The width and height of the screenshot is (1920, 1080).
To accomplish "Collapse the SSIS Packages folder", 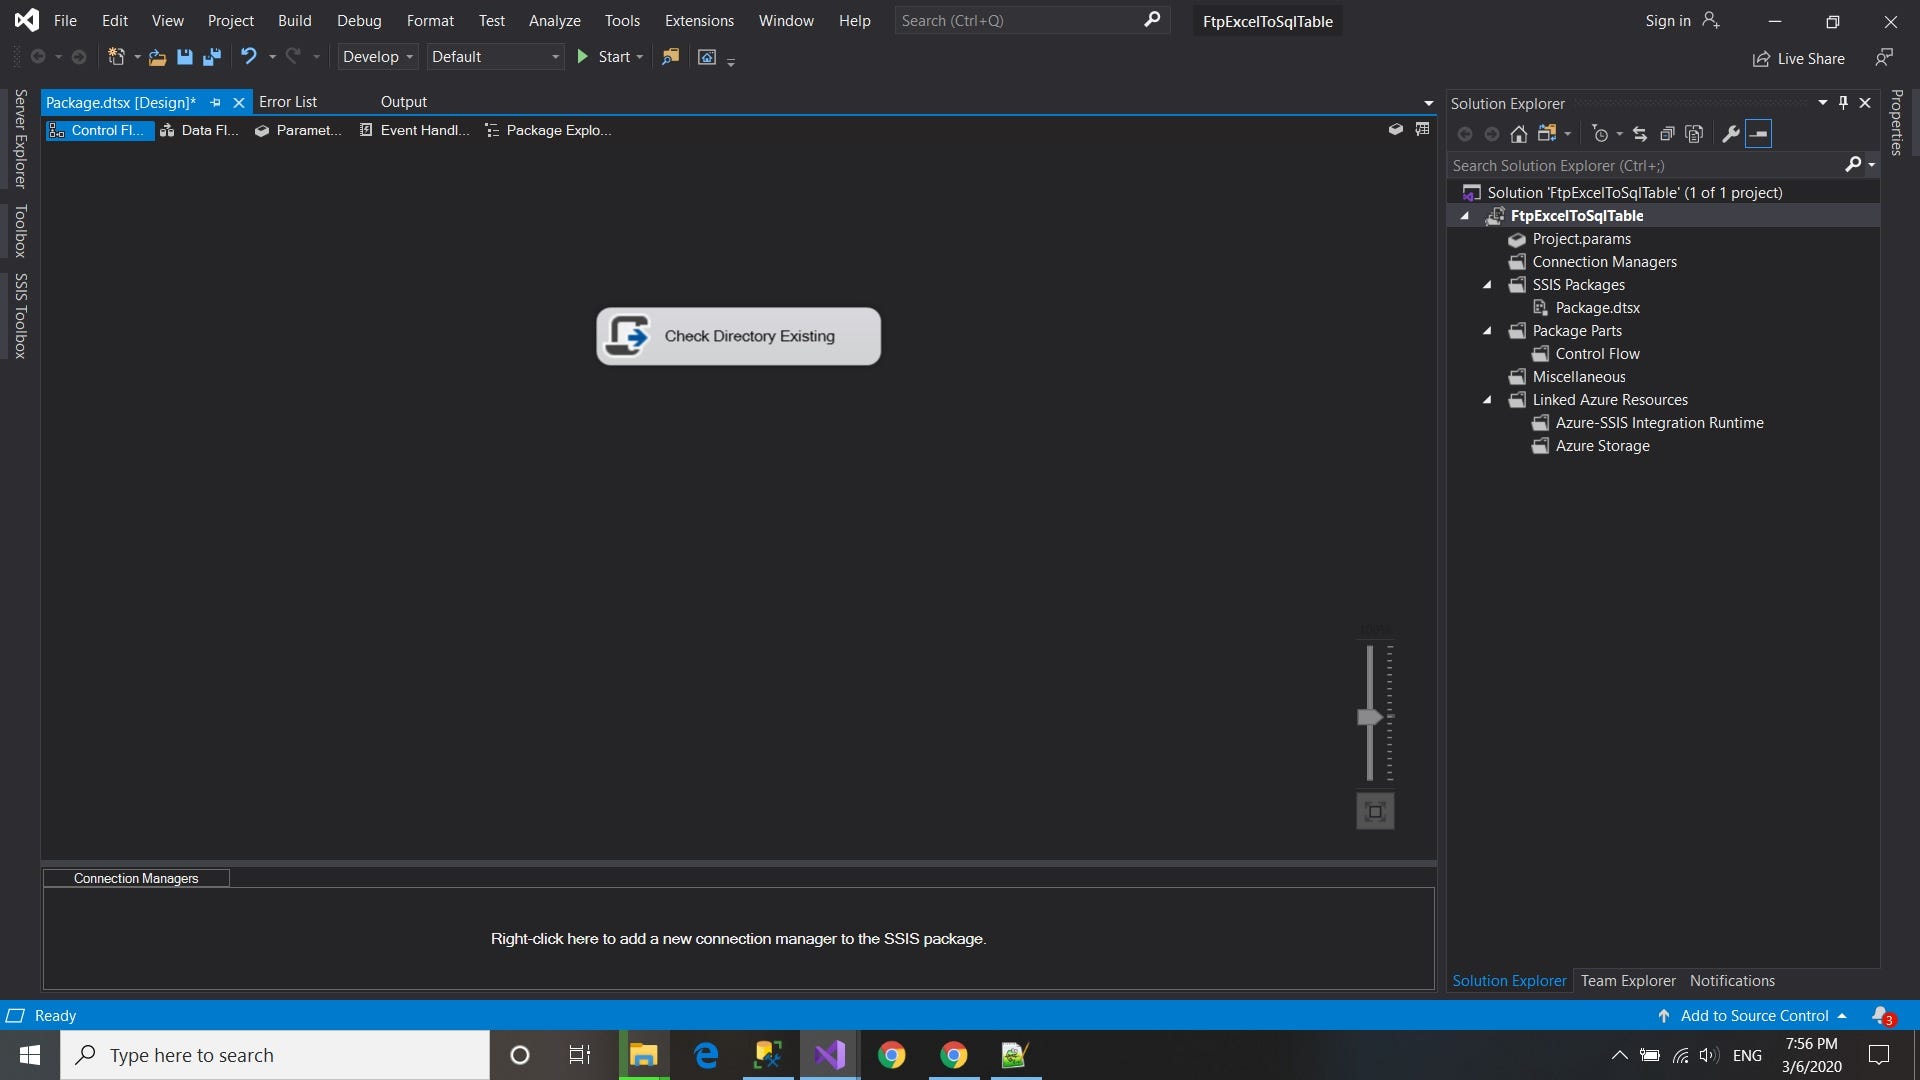I will tap(1487, 285).
